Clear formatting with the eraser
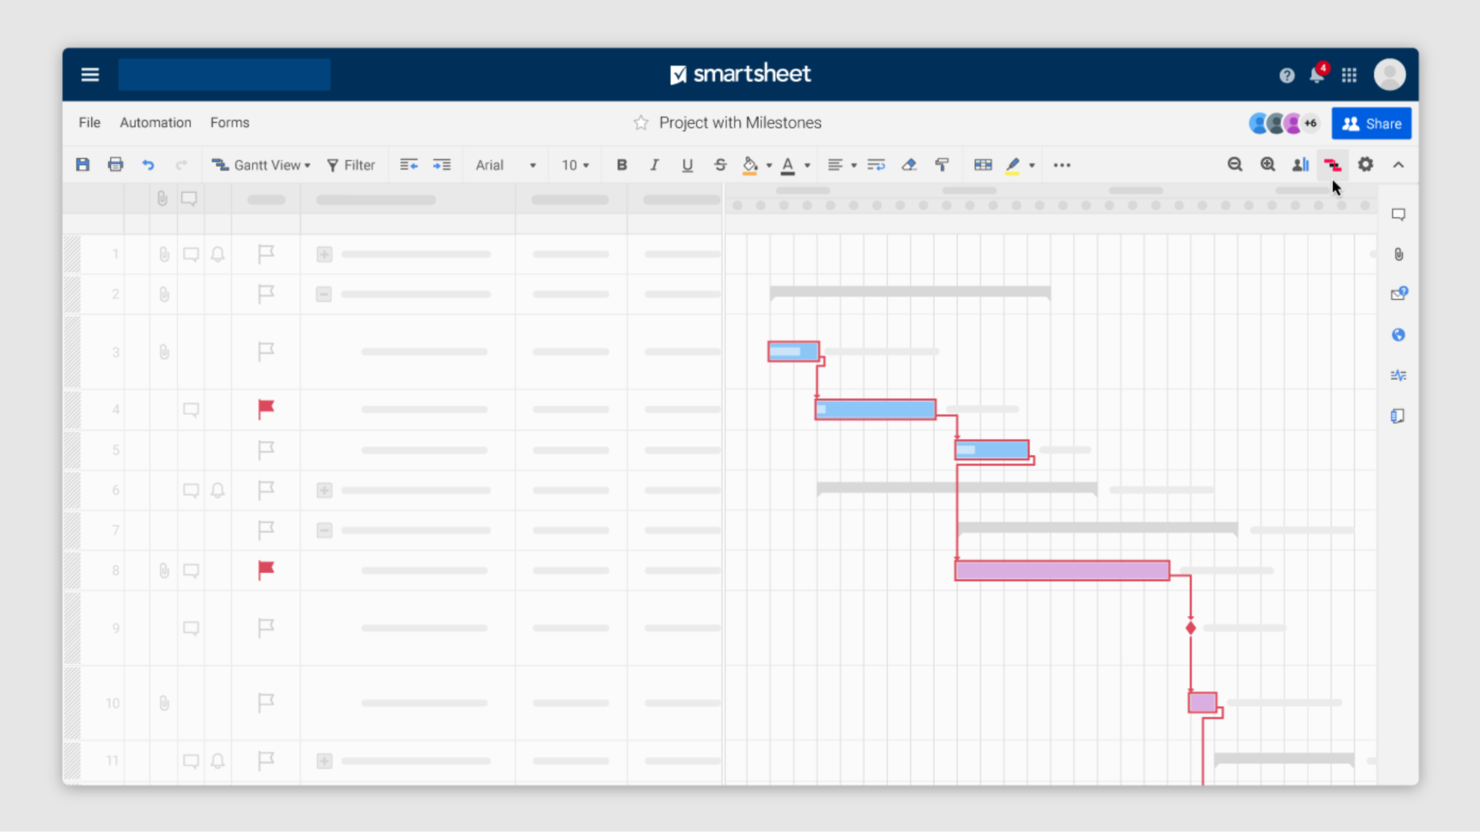Screen dimensions: 1480x832 point(909,165)
